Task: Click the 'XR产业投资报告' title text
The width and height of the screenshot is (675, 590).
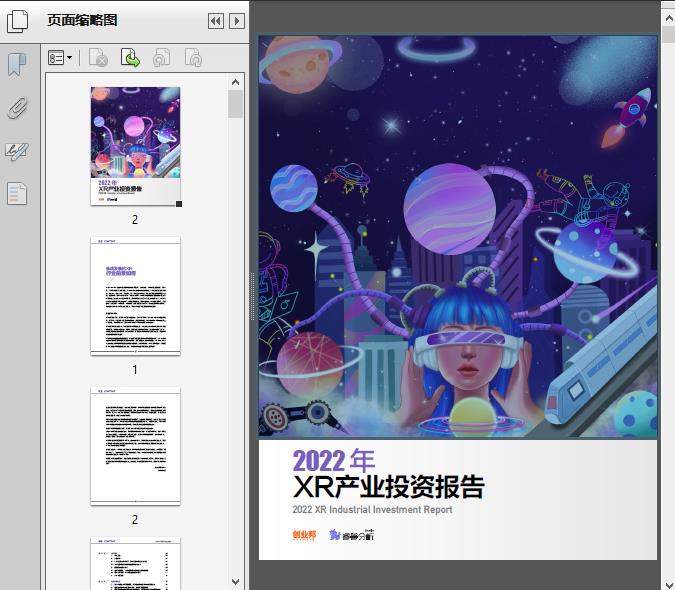Action: pos(388,487)
